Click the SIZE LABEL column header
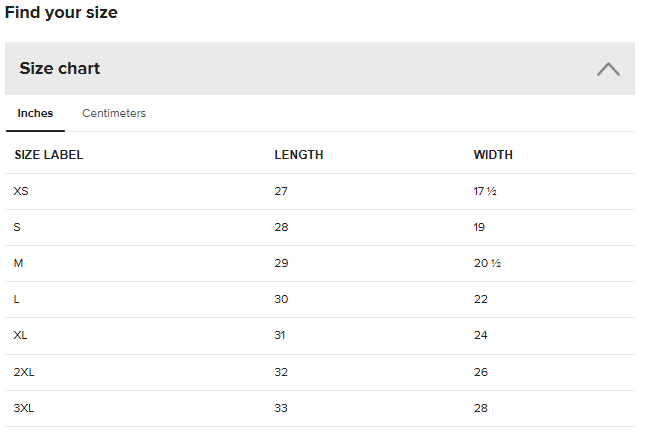Viewport: 648px width, 437px height. 49,155
